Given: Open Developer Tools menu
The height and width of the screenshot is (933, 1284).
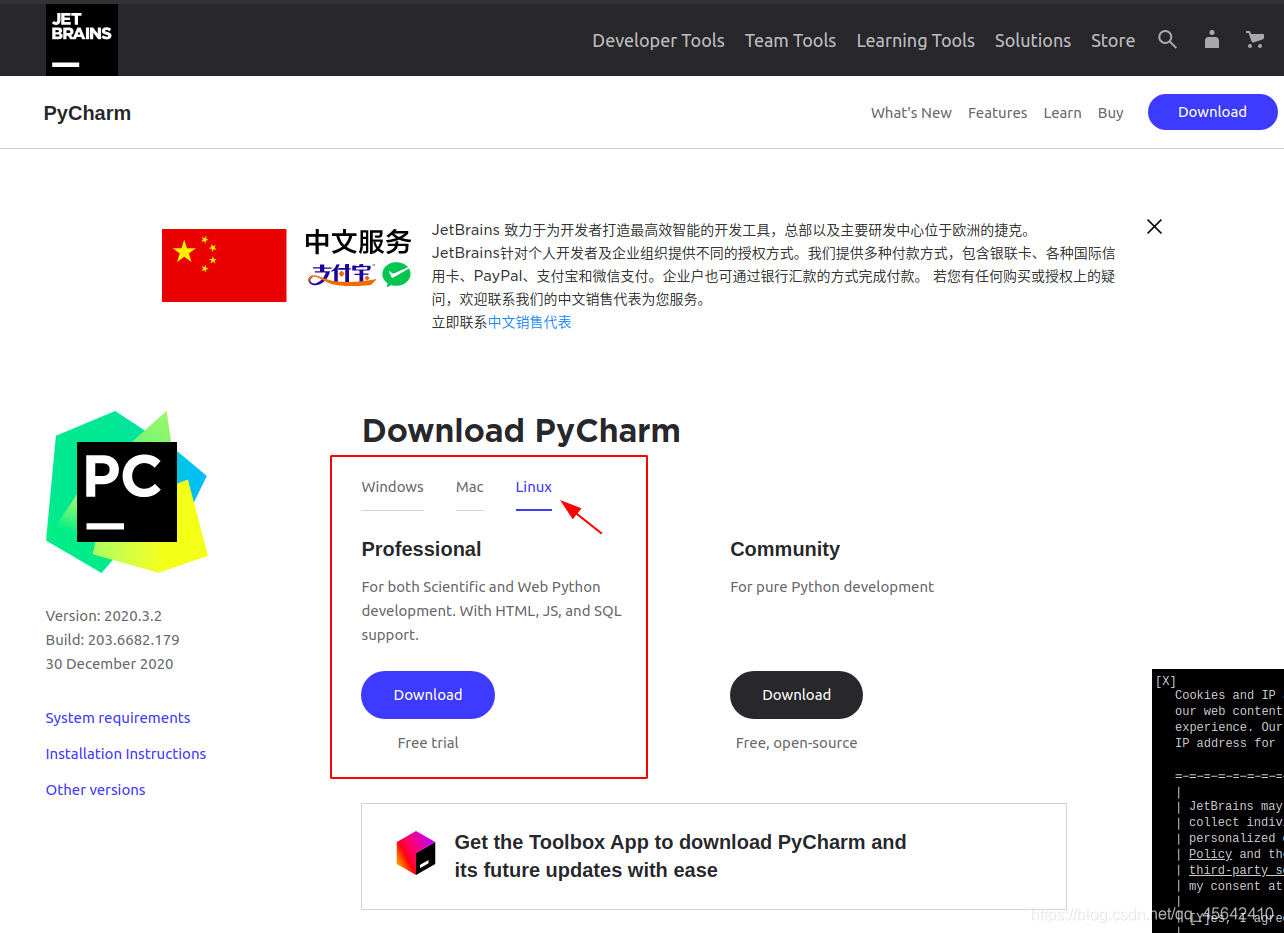Looking at the screenshot, I should click(658, 41).
